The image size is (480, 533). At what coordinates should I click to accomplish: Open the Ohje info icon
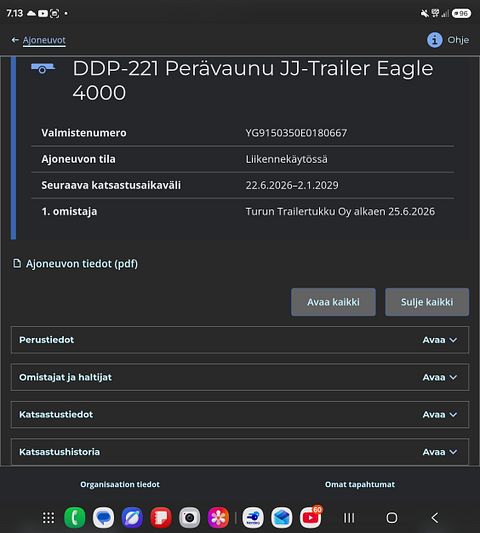(x=434, y=40)
